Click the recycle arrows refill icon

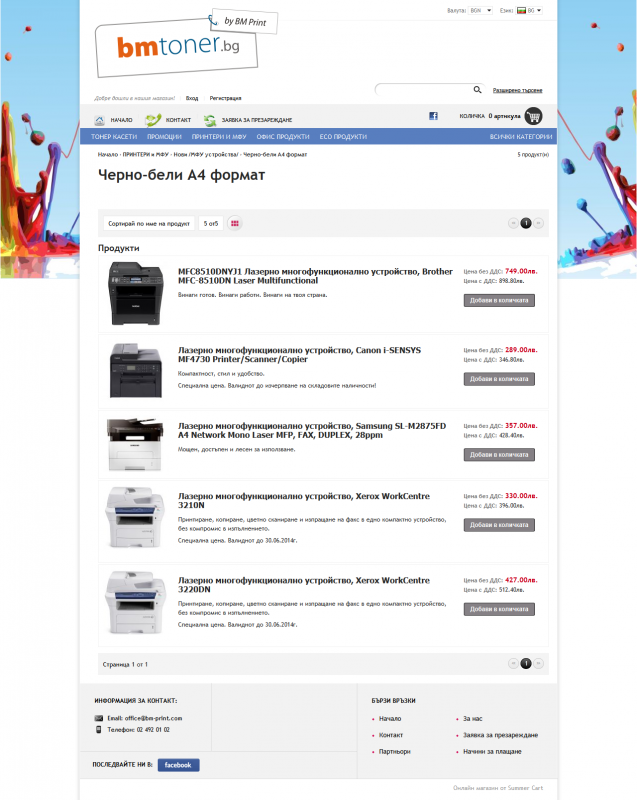click(x=210, y=120)
